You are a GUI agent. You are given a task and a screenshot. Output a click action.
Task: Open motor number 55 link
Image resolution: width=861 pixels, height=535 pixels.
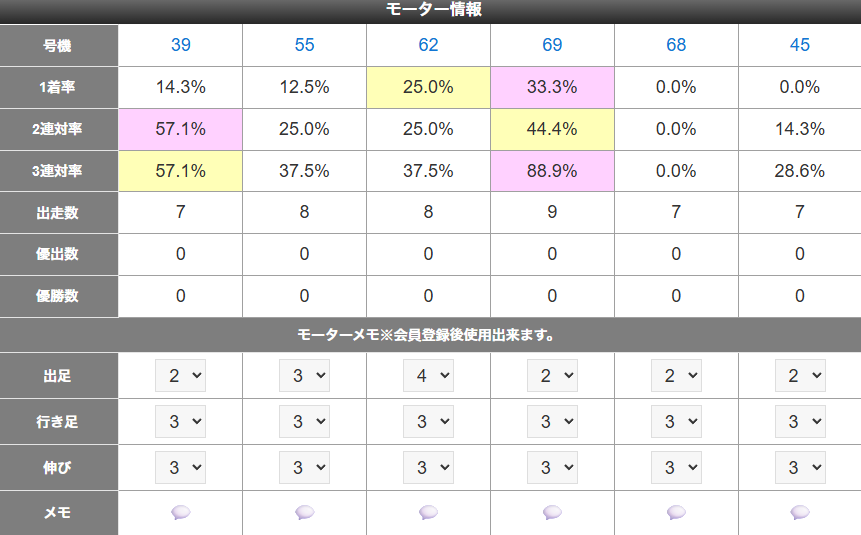tap(305, 44)
